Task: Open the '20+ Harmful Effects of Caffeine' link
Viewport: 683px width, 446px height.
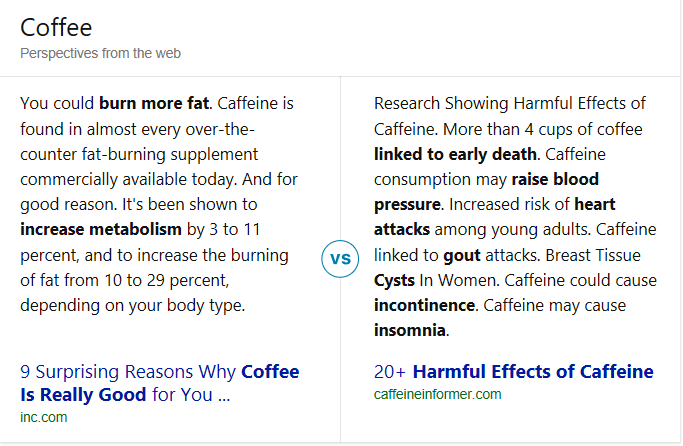Action: coord(513,372)
